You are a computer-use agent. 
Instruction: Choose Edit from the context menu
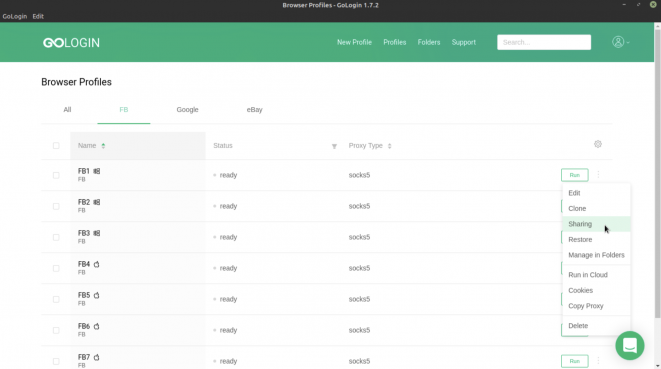596,193
